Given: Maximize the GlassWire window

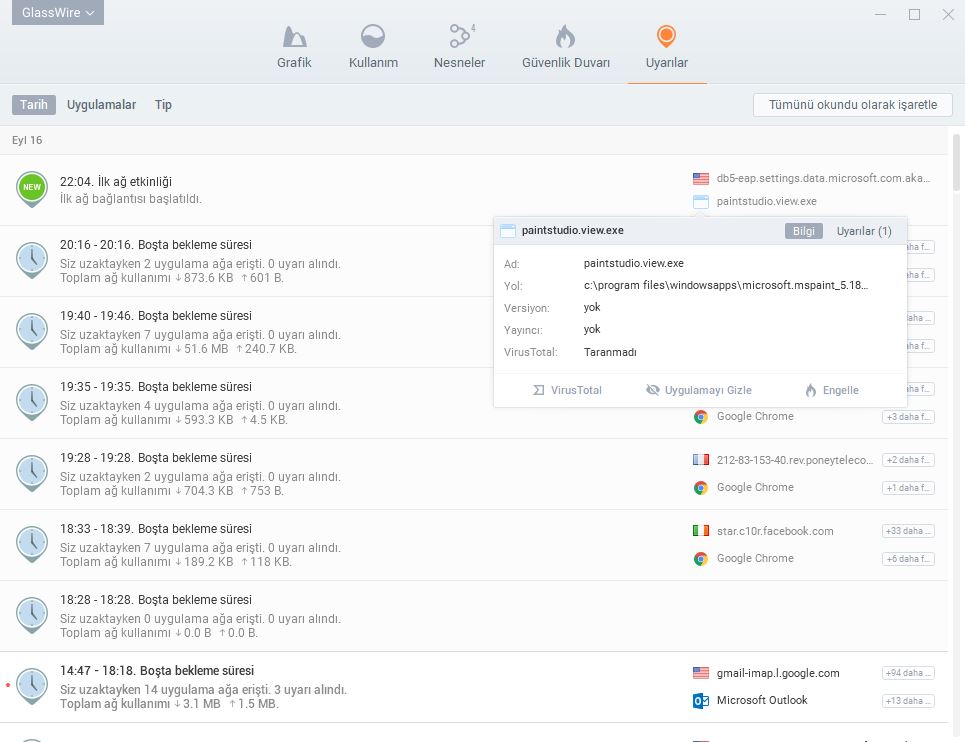Looking at the screenshot, I should tap(915, 14).
